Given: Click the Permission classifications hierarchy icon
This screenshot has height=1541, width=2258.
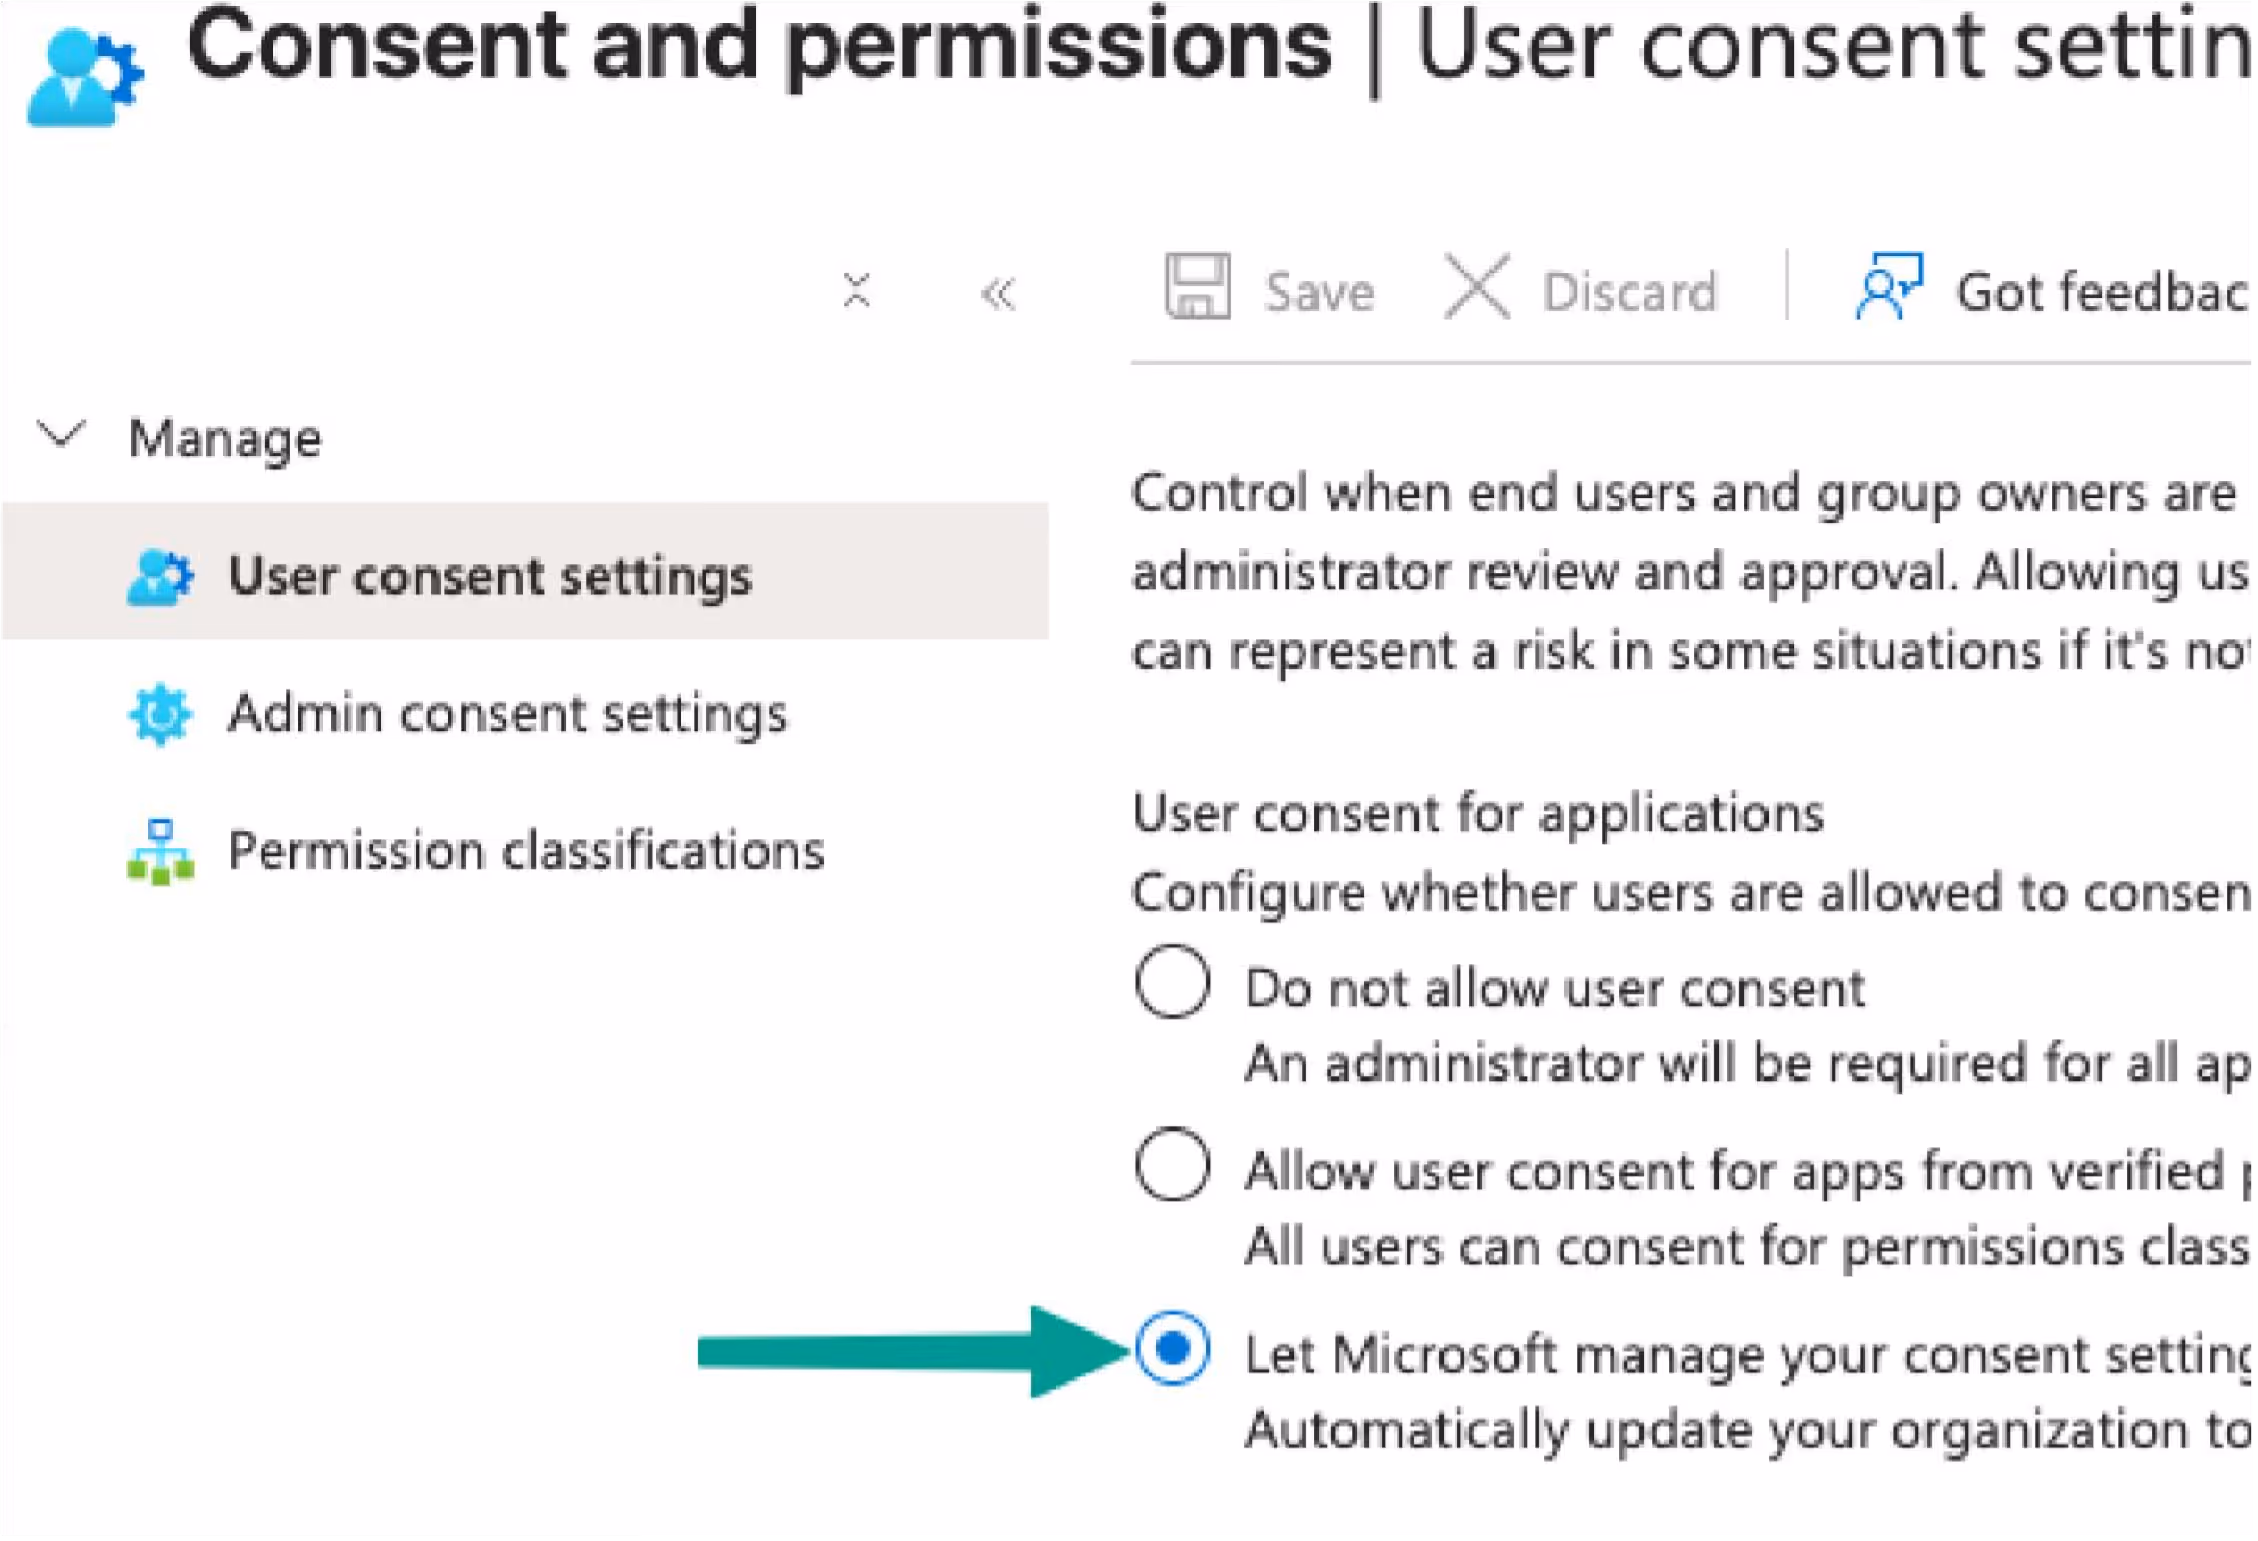Looking at the screenshot, I should 160,852.
